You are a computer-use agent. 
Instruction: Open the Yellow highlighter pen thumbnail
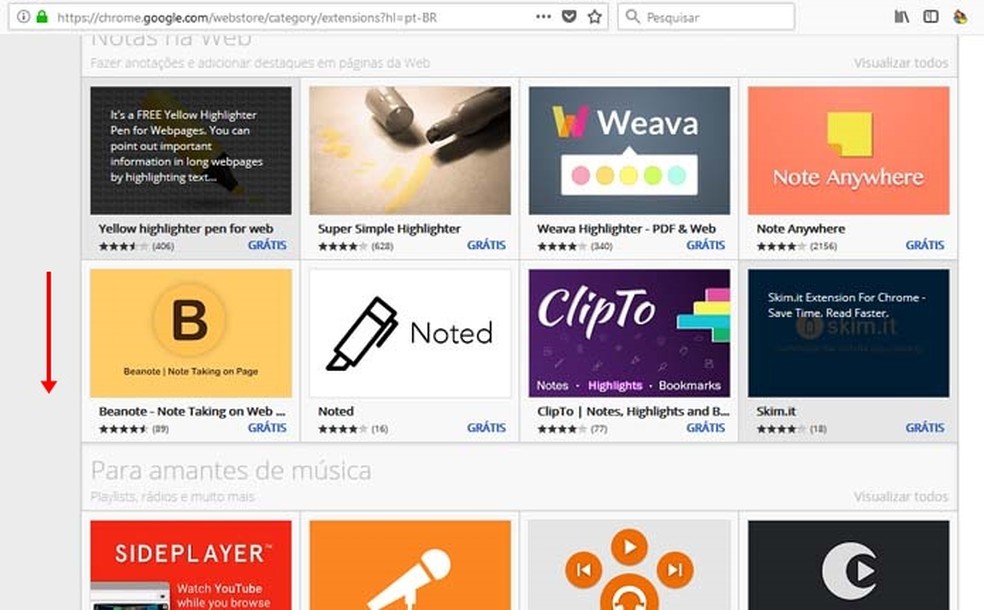(x=191, y=151)
